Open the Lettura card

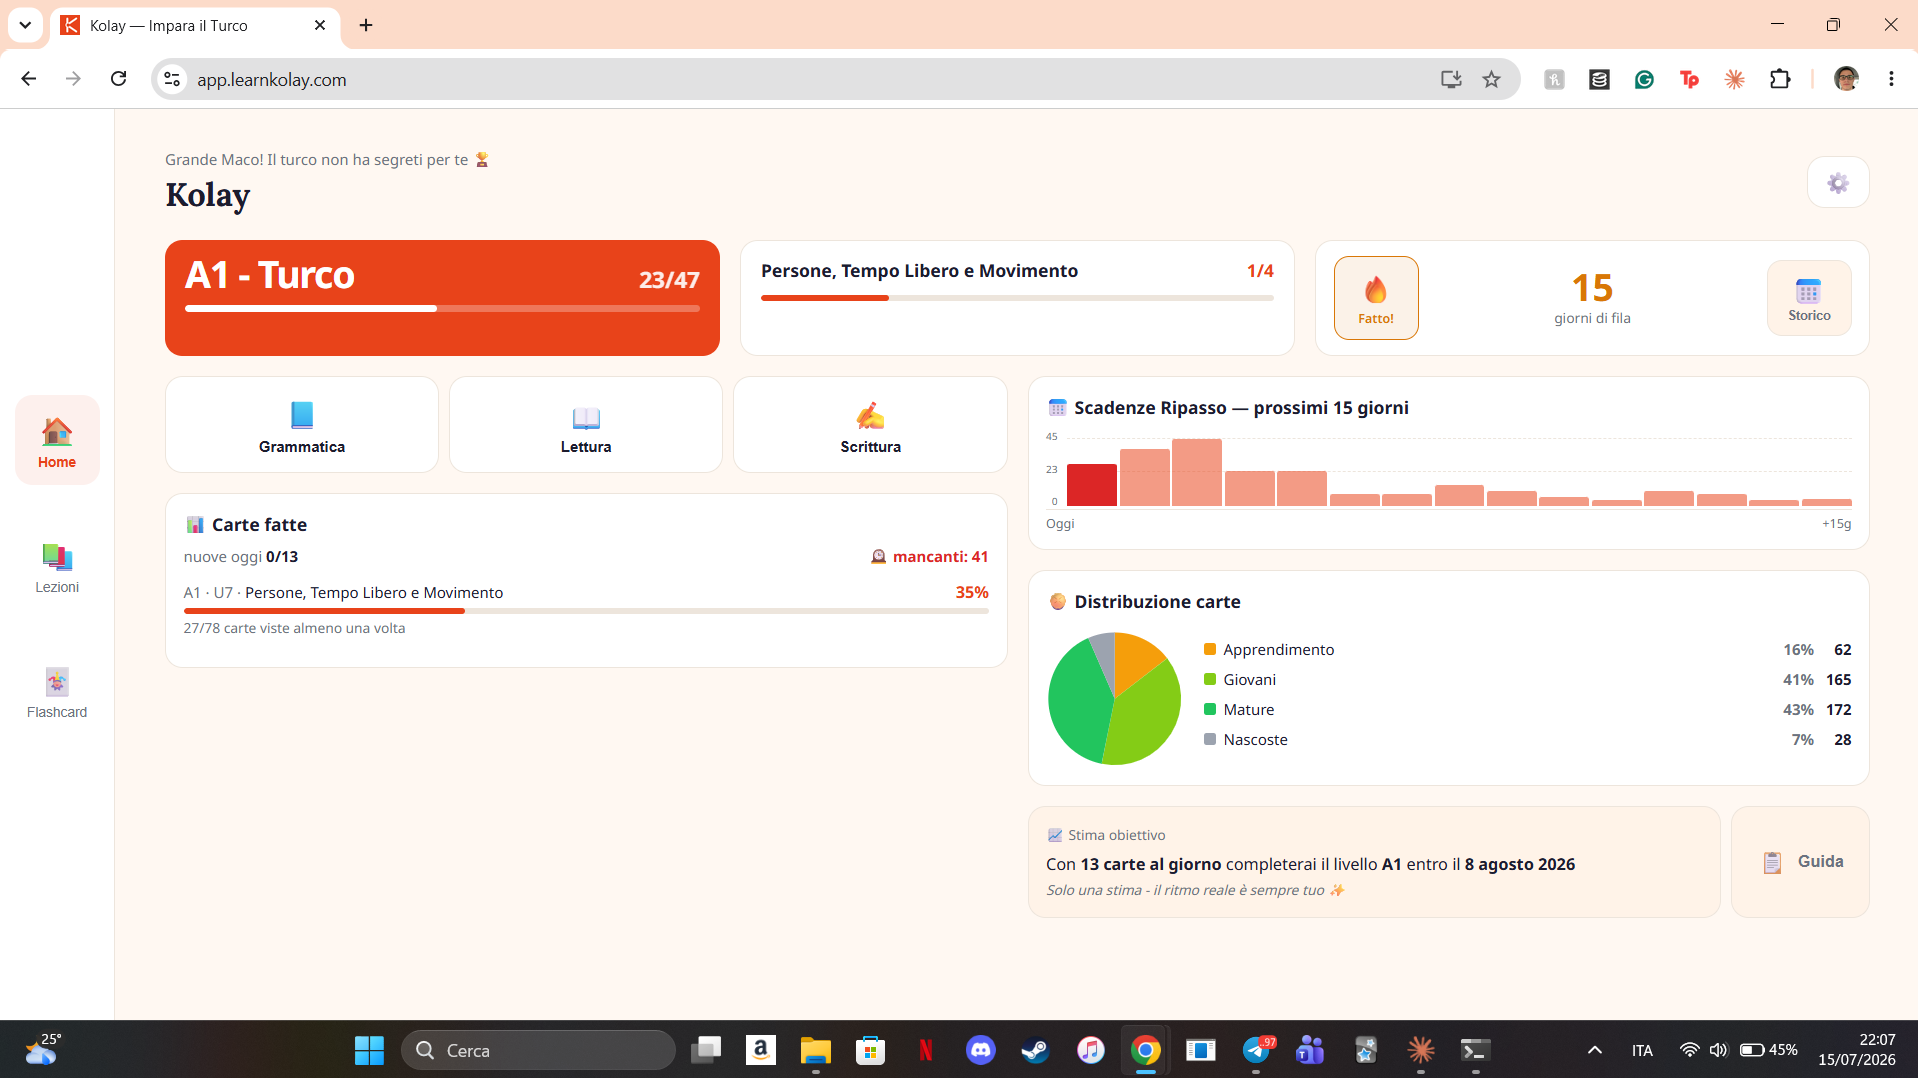click(x=586, y=425)
